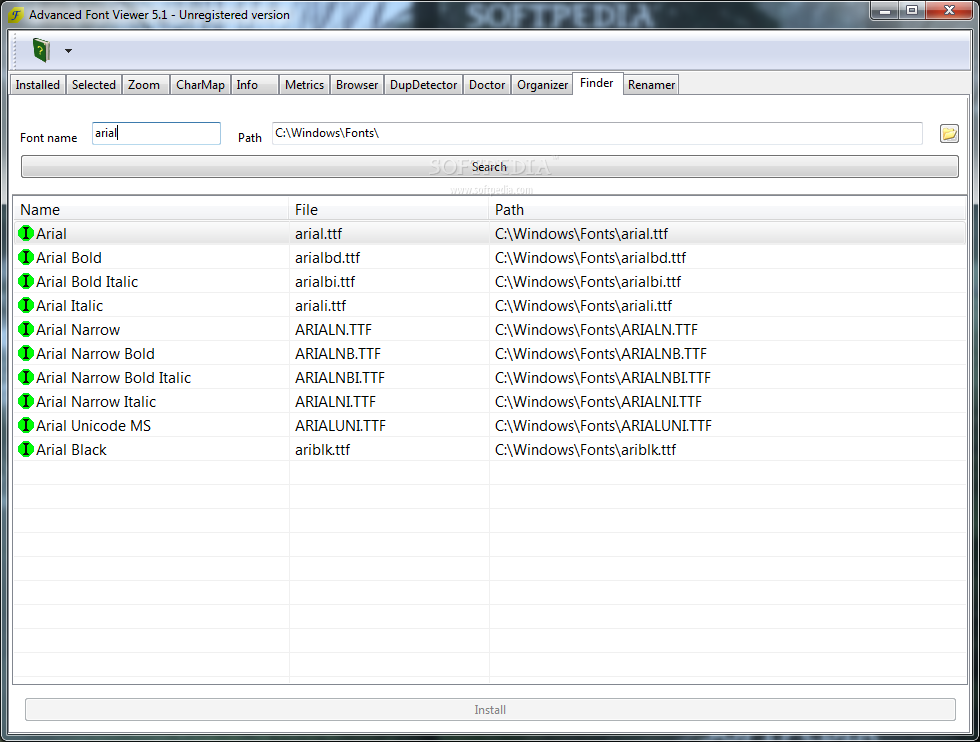Click the ariali.ttf file cell
Image resolution: width=980 pixels, height=742 pixels.
point(321,306)
